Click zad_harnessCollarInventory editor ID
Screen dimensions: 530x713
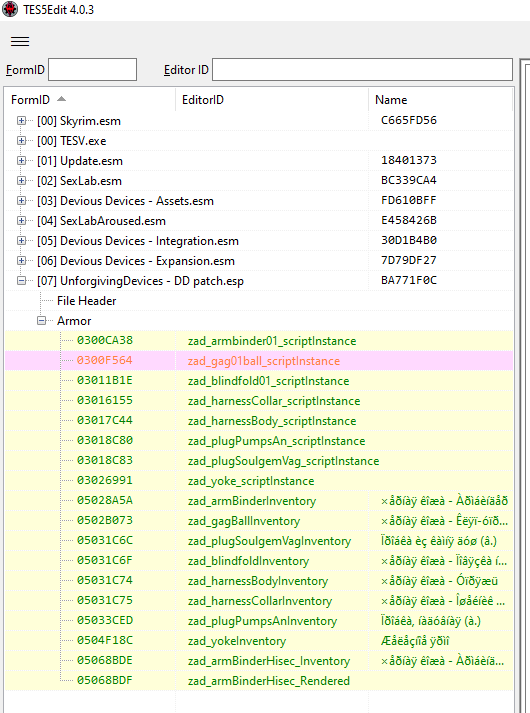pos(260,602)
